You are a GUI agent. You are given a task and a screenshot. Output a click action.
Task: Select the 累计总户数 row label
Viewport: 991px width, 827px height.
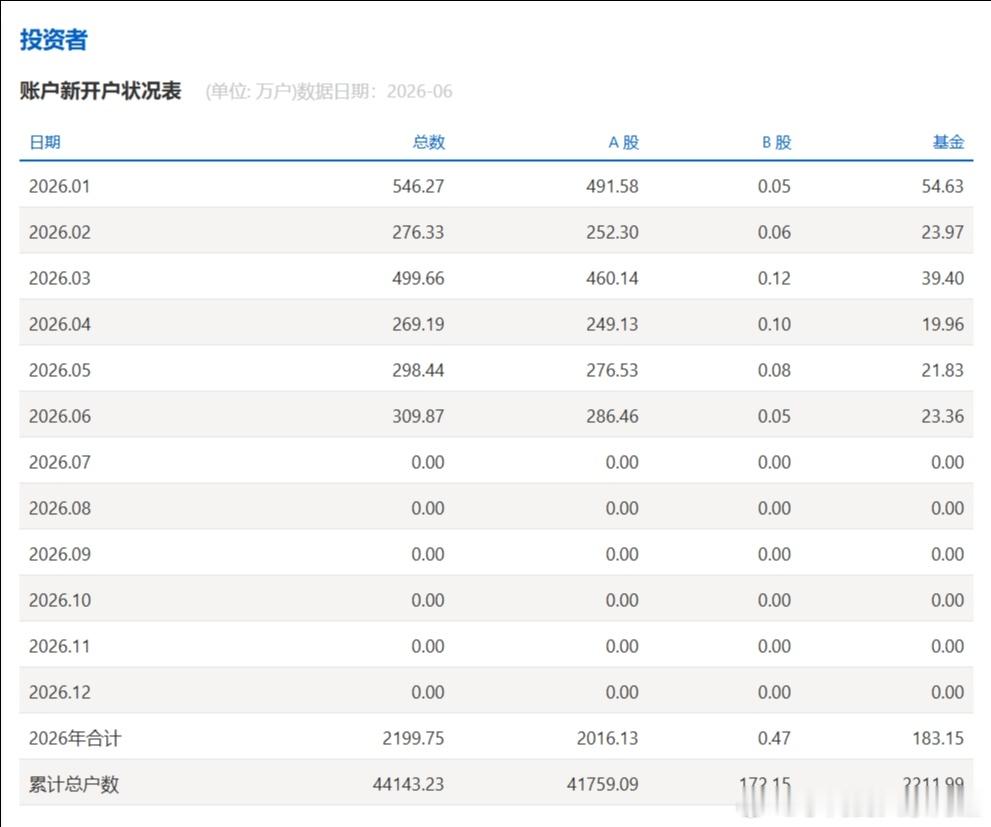click(74, 785)
